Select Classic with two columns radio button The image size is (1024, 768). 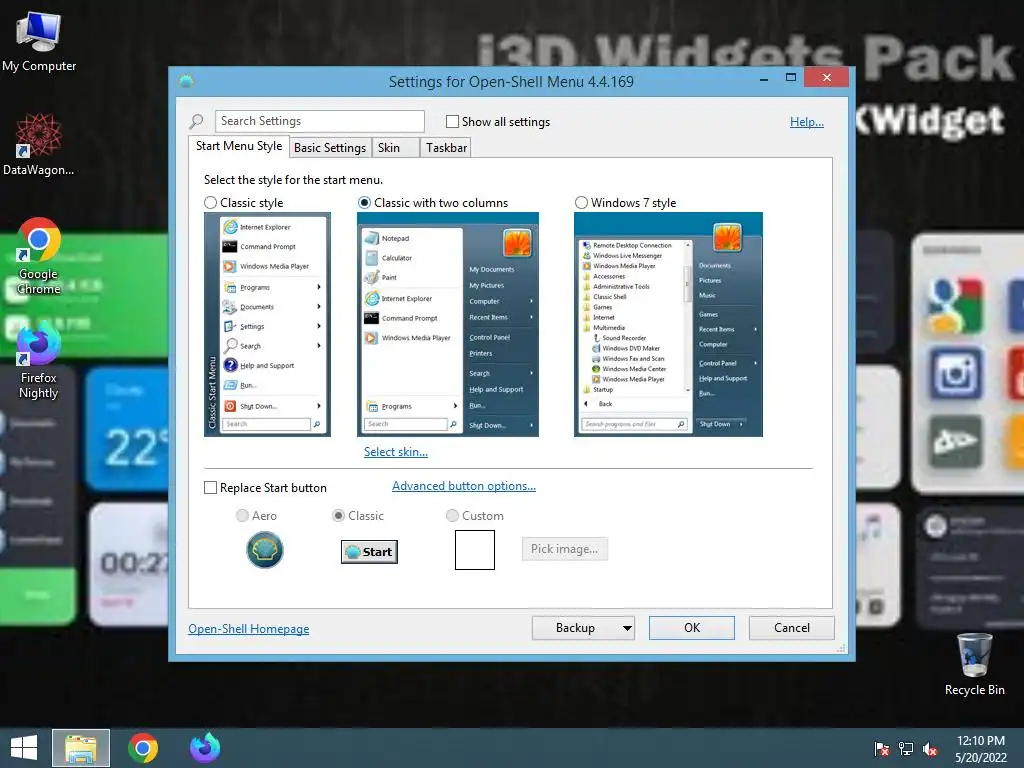[x=364, y=203]
